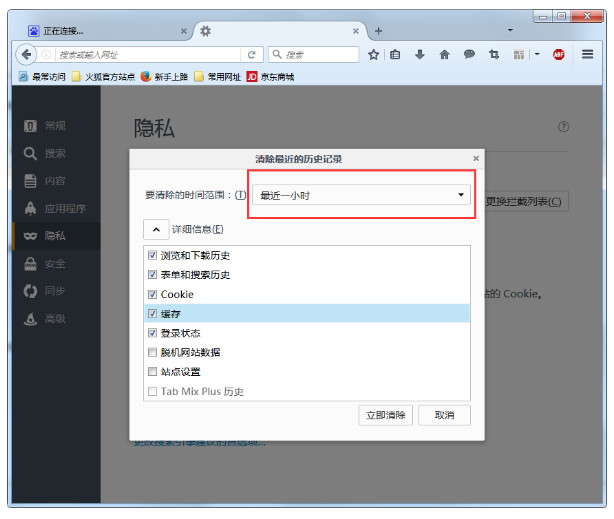The height and width of the screenshot is (519, 614).
Task: Switch to the 正在连接 tab
Action: (106, 31)
